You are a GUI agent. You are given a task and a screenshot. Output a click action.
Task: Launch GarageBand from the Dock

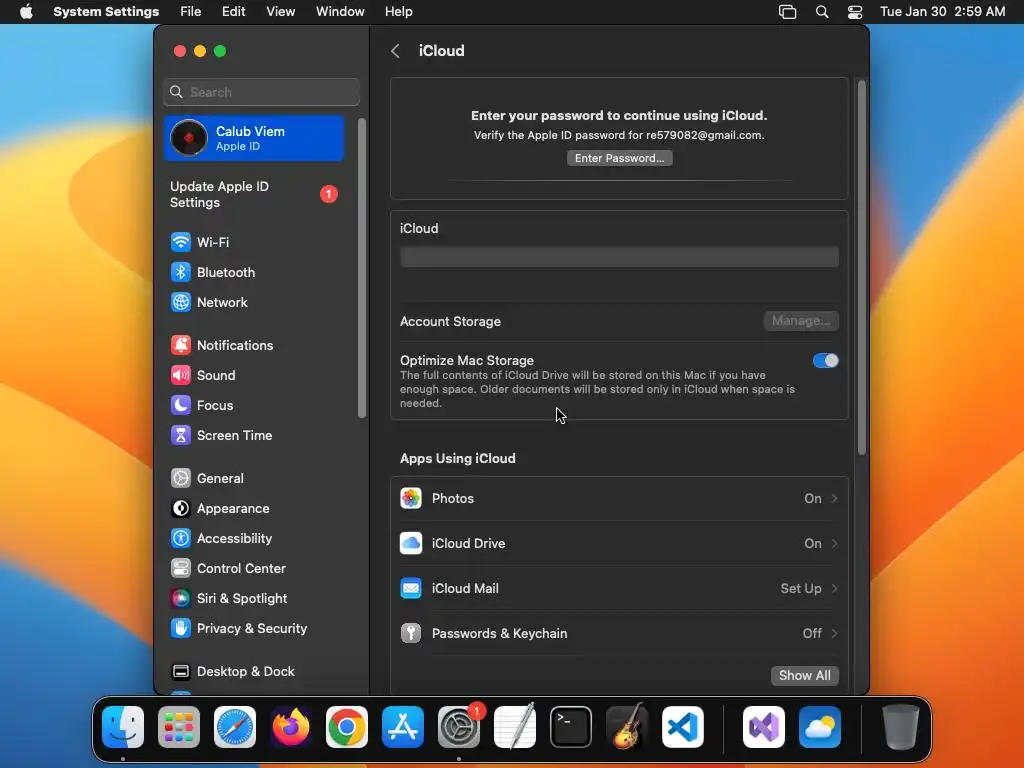point(627,727)
